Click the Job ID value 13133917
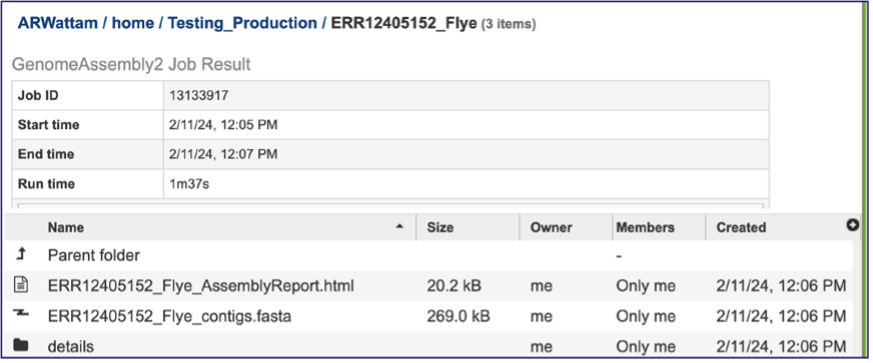 click(x=198, y=96)
